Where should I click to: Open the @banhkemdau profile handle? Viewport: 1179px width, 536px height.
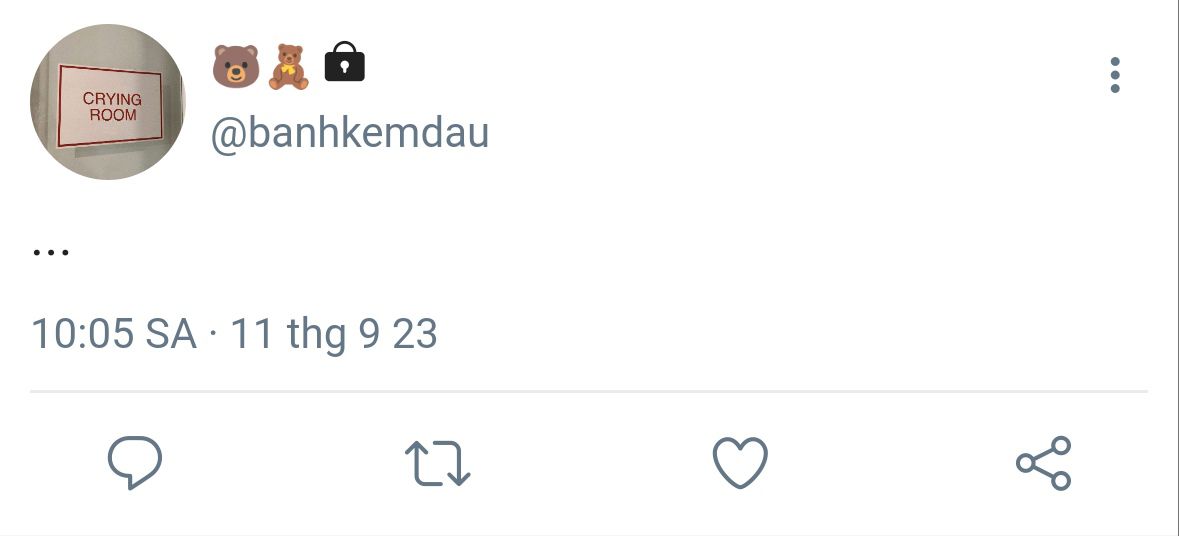tap(350, 133)
